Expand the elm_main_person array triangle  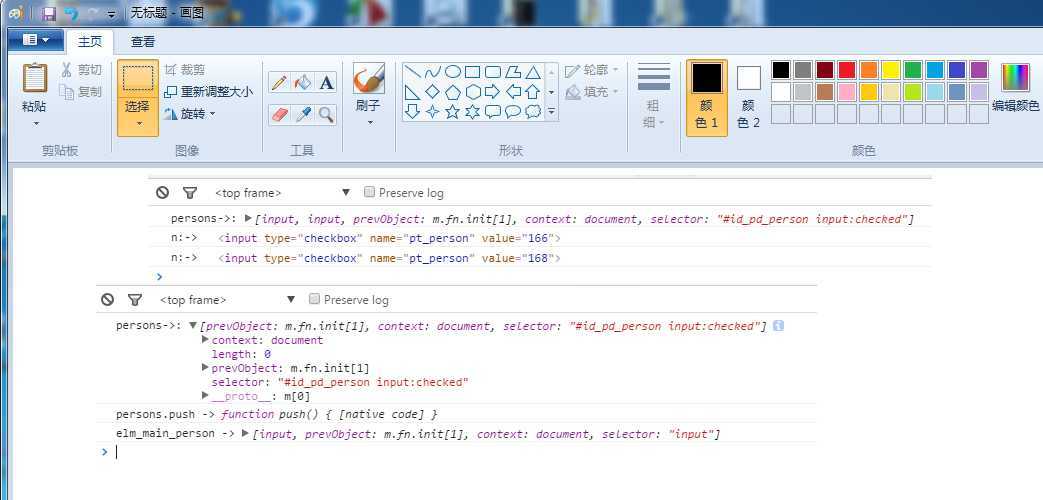245,434
